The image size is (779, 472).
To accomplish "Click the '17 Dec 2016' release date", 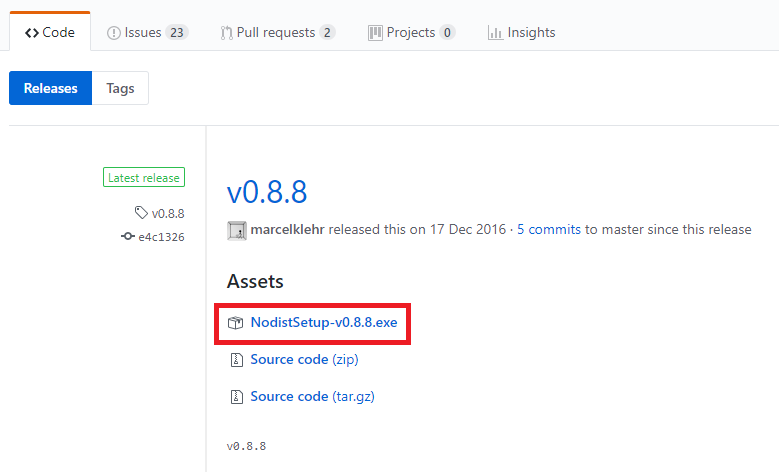I will point(467,229).
